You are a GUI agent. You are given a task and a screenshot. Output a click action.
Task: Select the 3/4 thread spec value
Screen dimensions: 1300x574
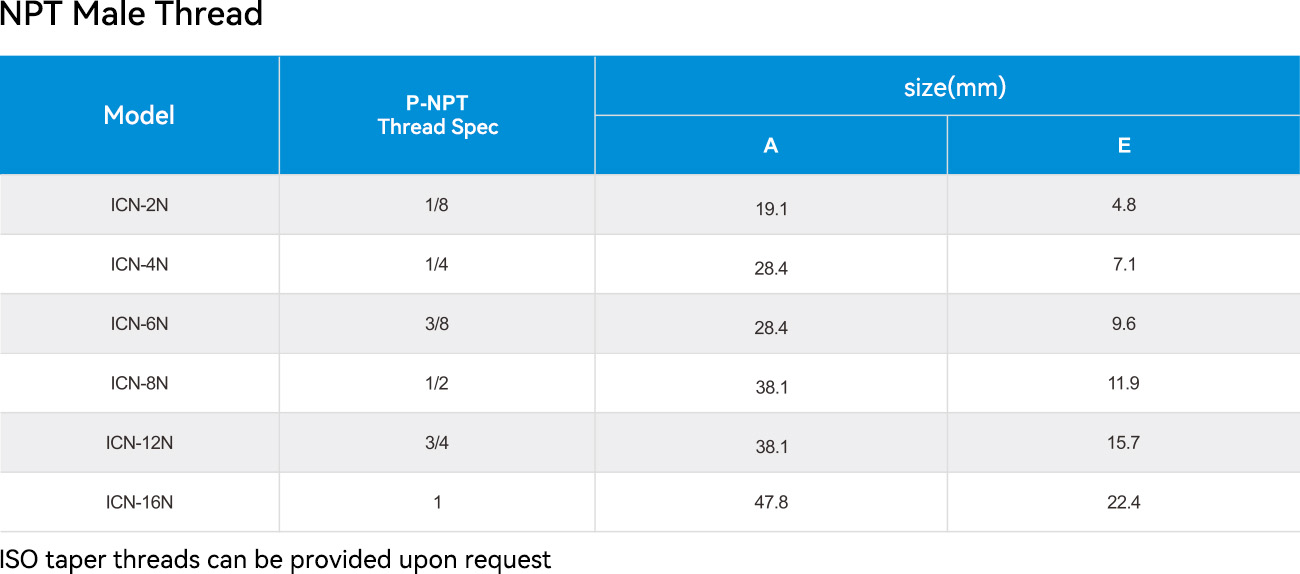[437, 442]
